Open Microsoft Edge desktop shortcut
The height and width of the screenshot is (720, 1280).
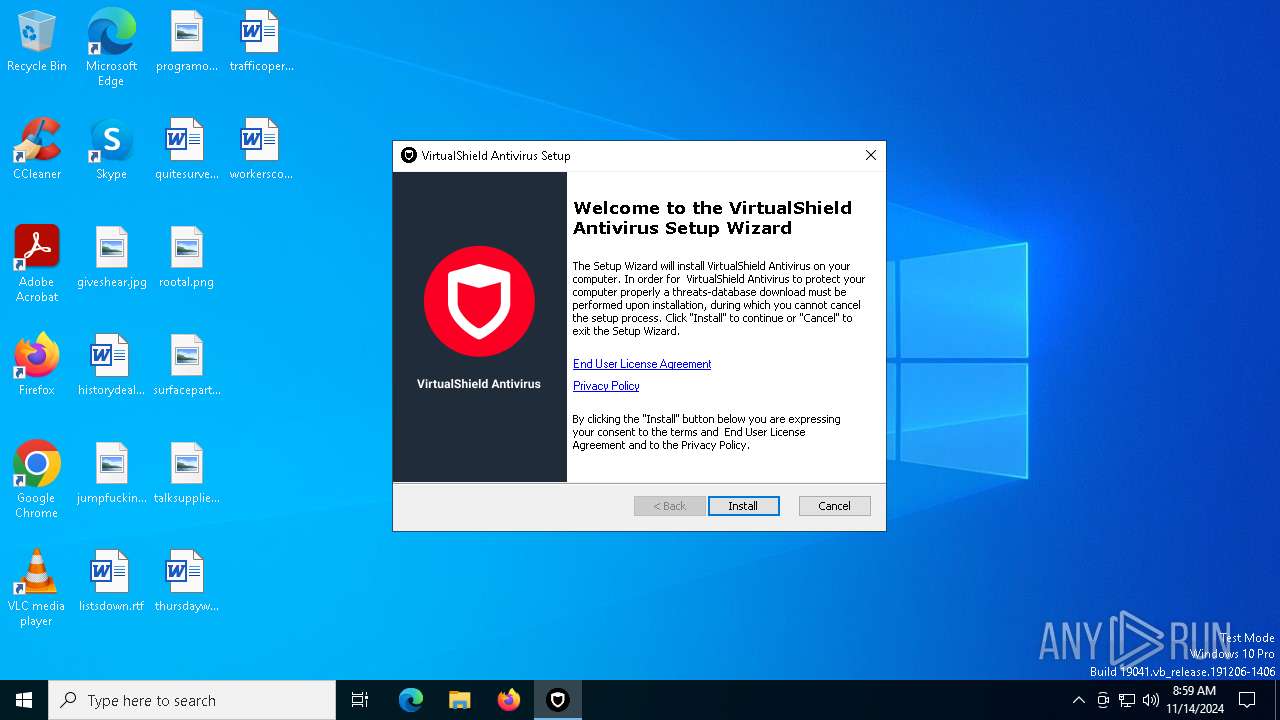111,48
